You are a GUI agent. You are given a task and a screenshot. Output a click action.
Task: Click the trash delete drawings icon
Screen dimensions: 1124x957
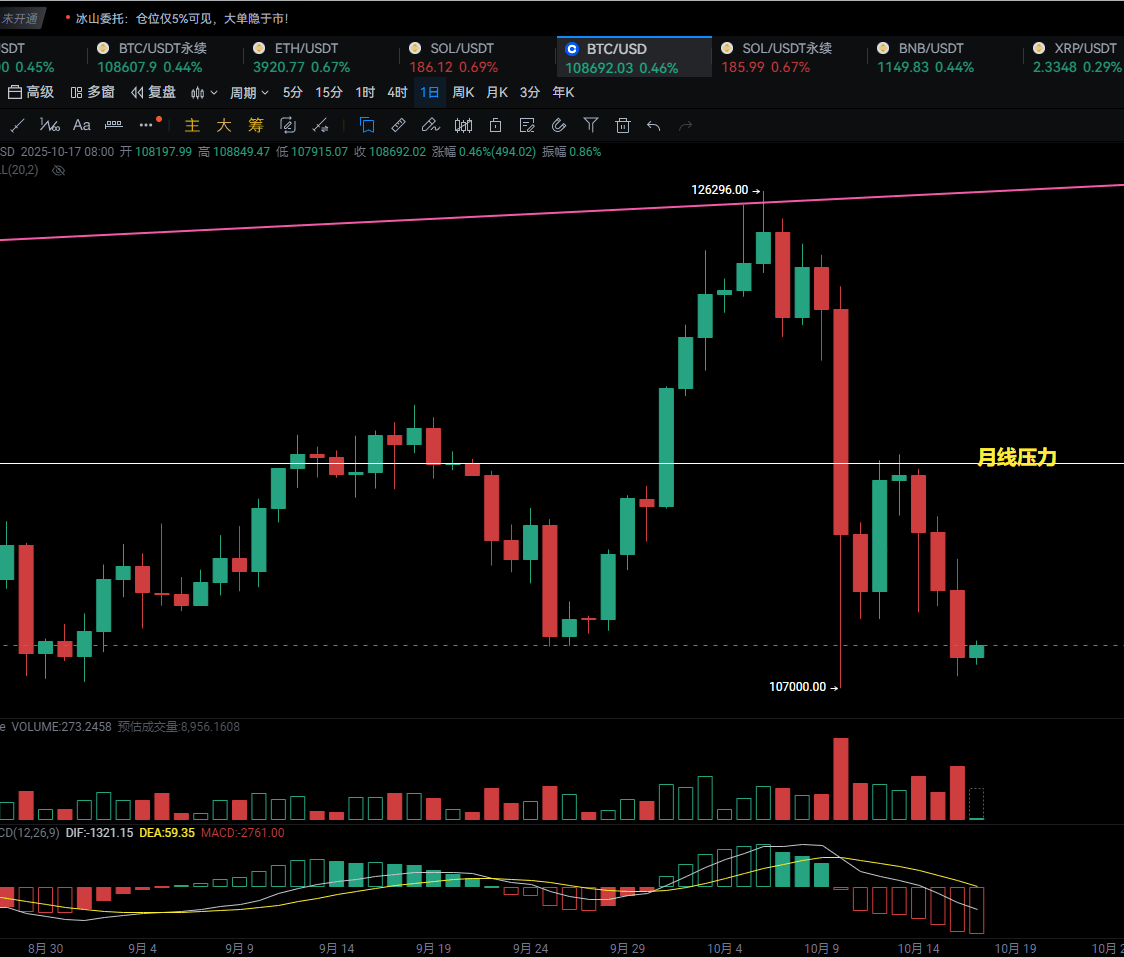pyautogui.click(x=623, y=125)
